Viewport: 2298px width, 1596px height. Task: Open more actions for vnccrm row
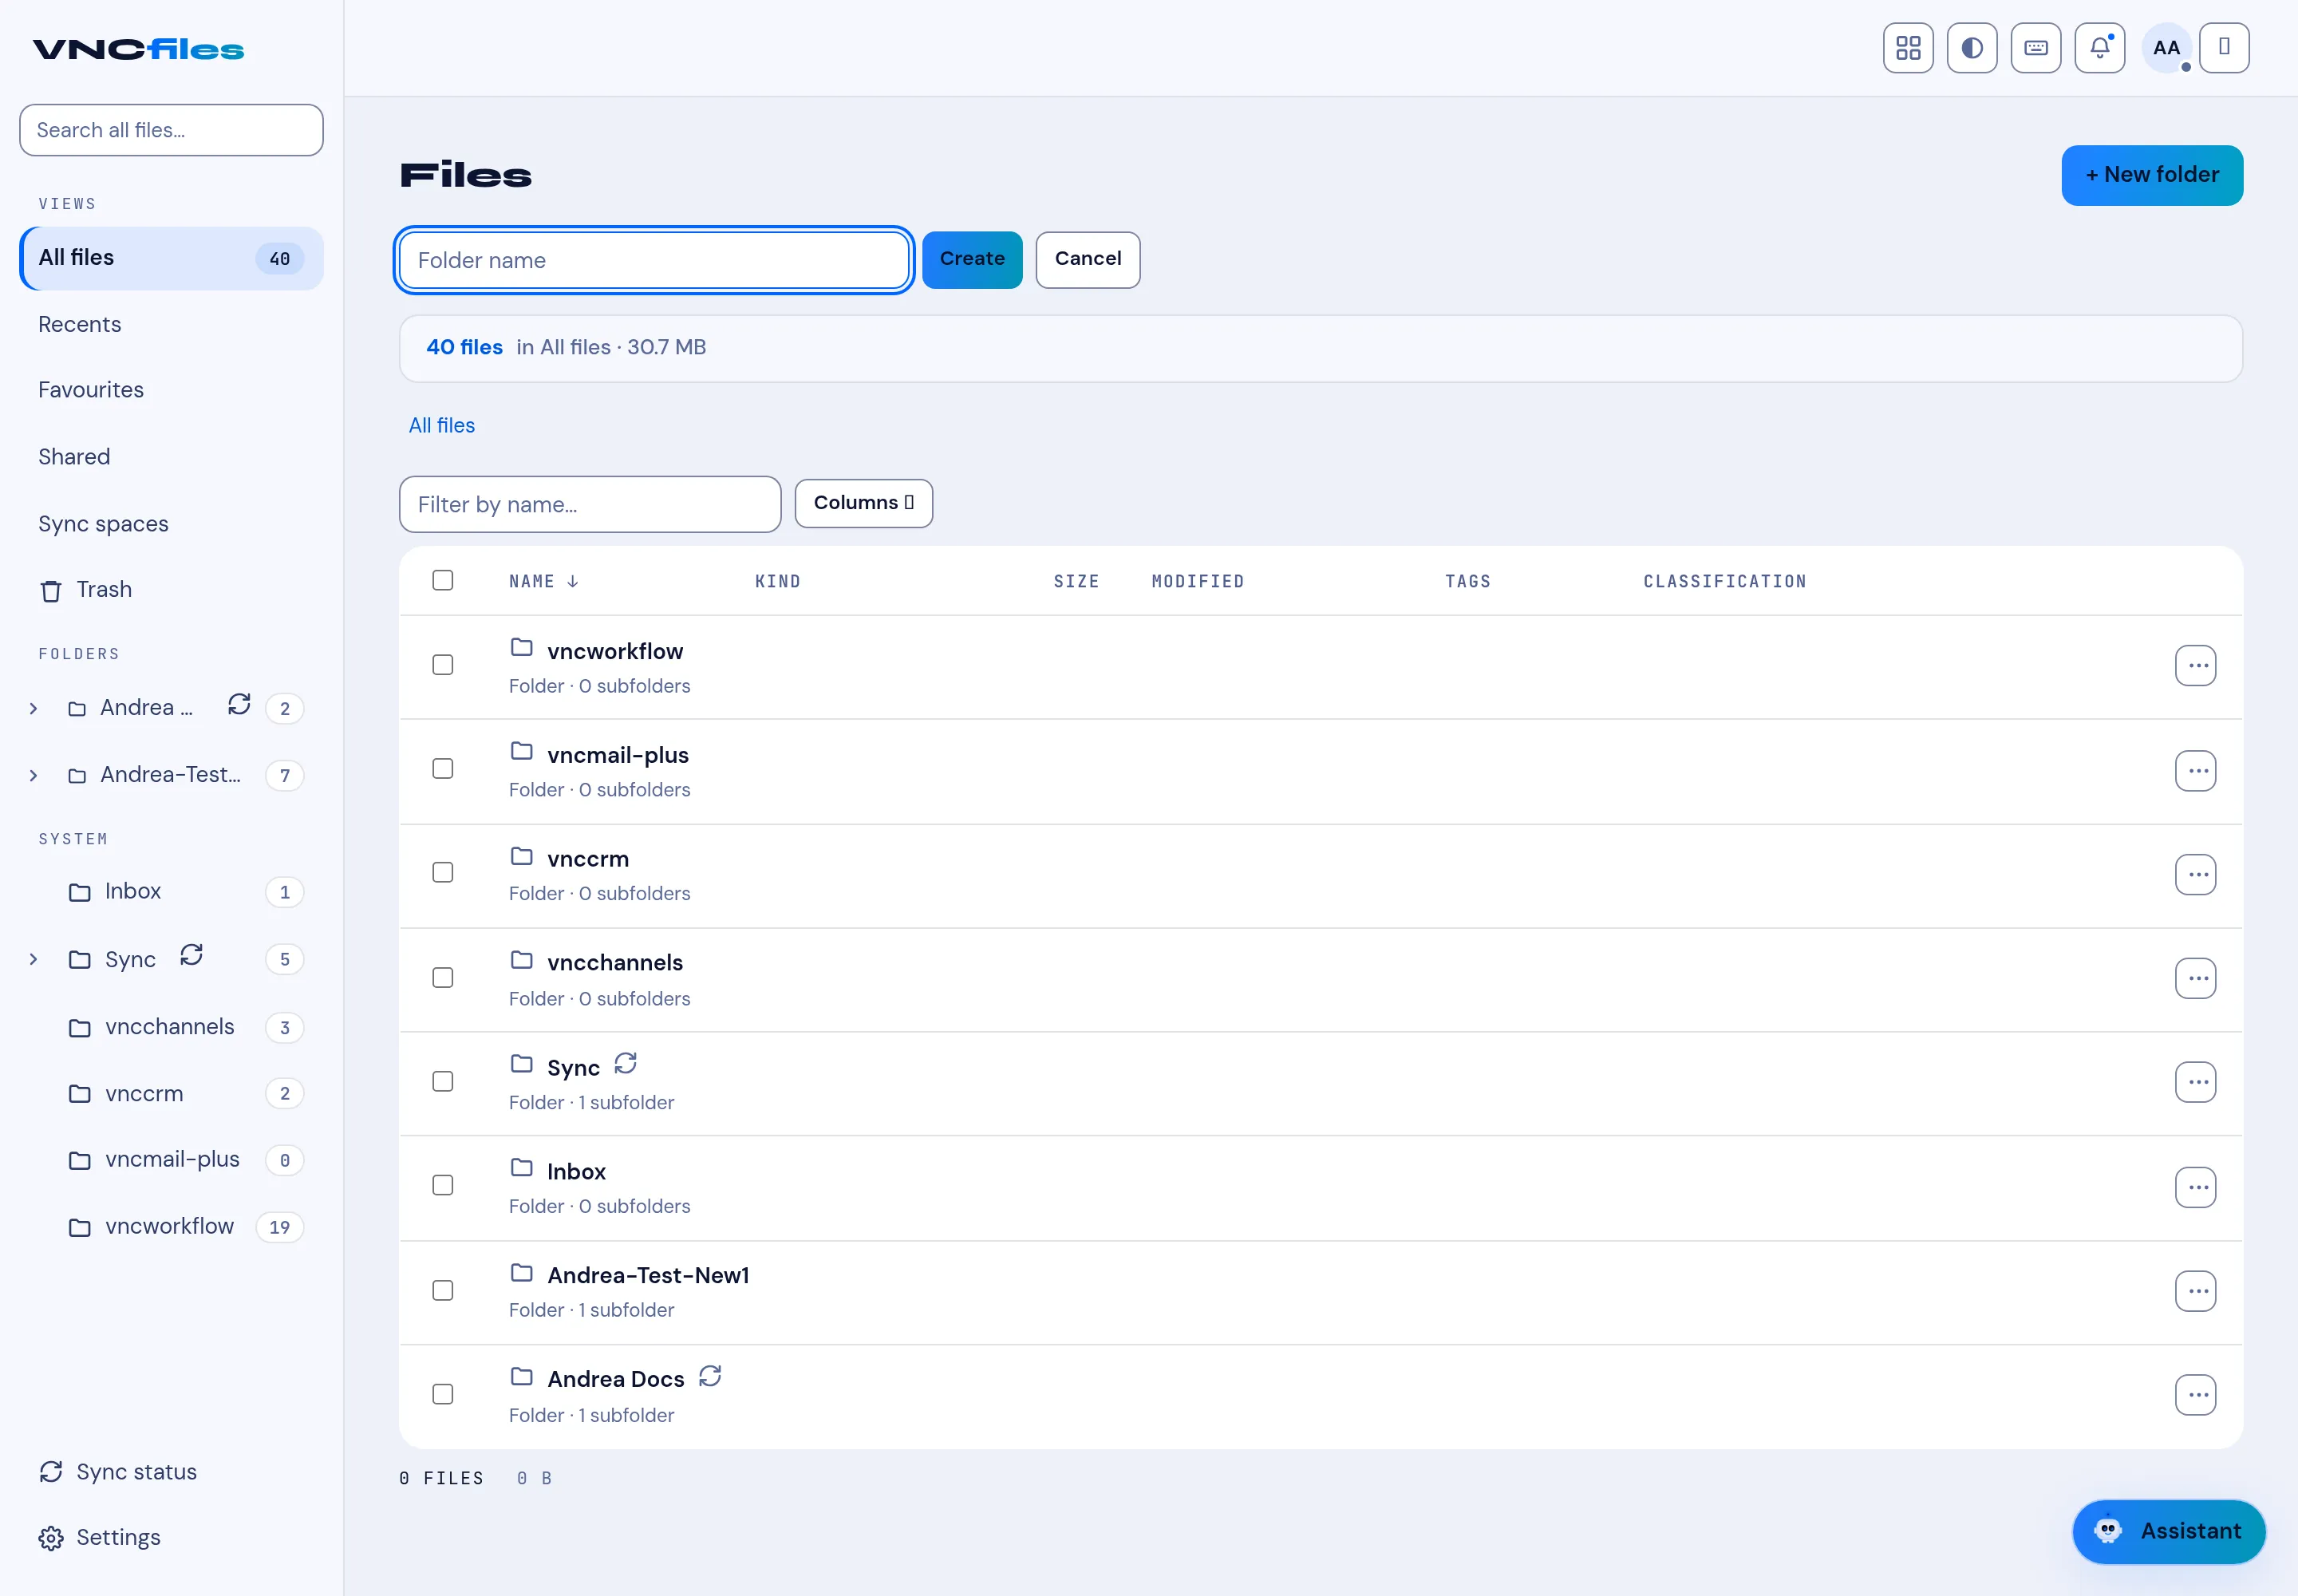point(2195,875)
